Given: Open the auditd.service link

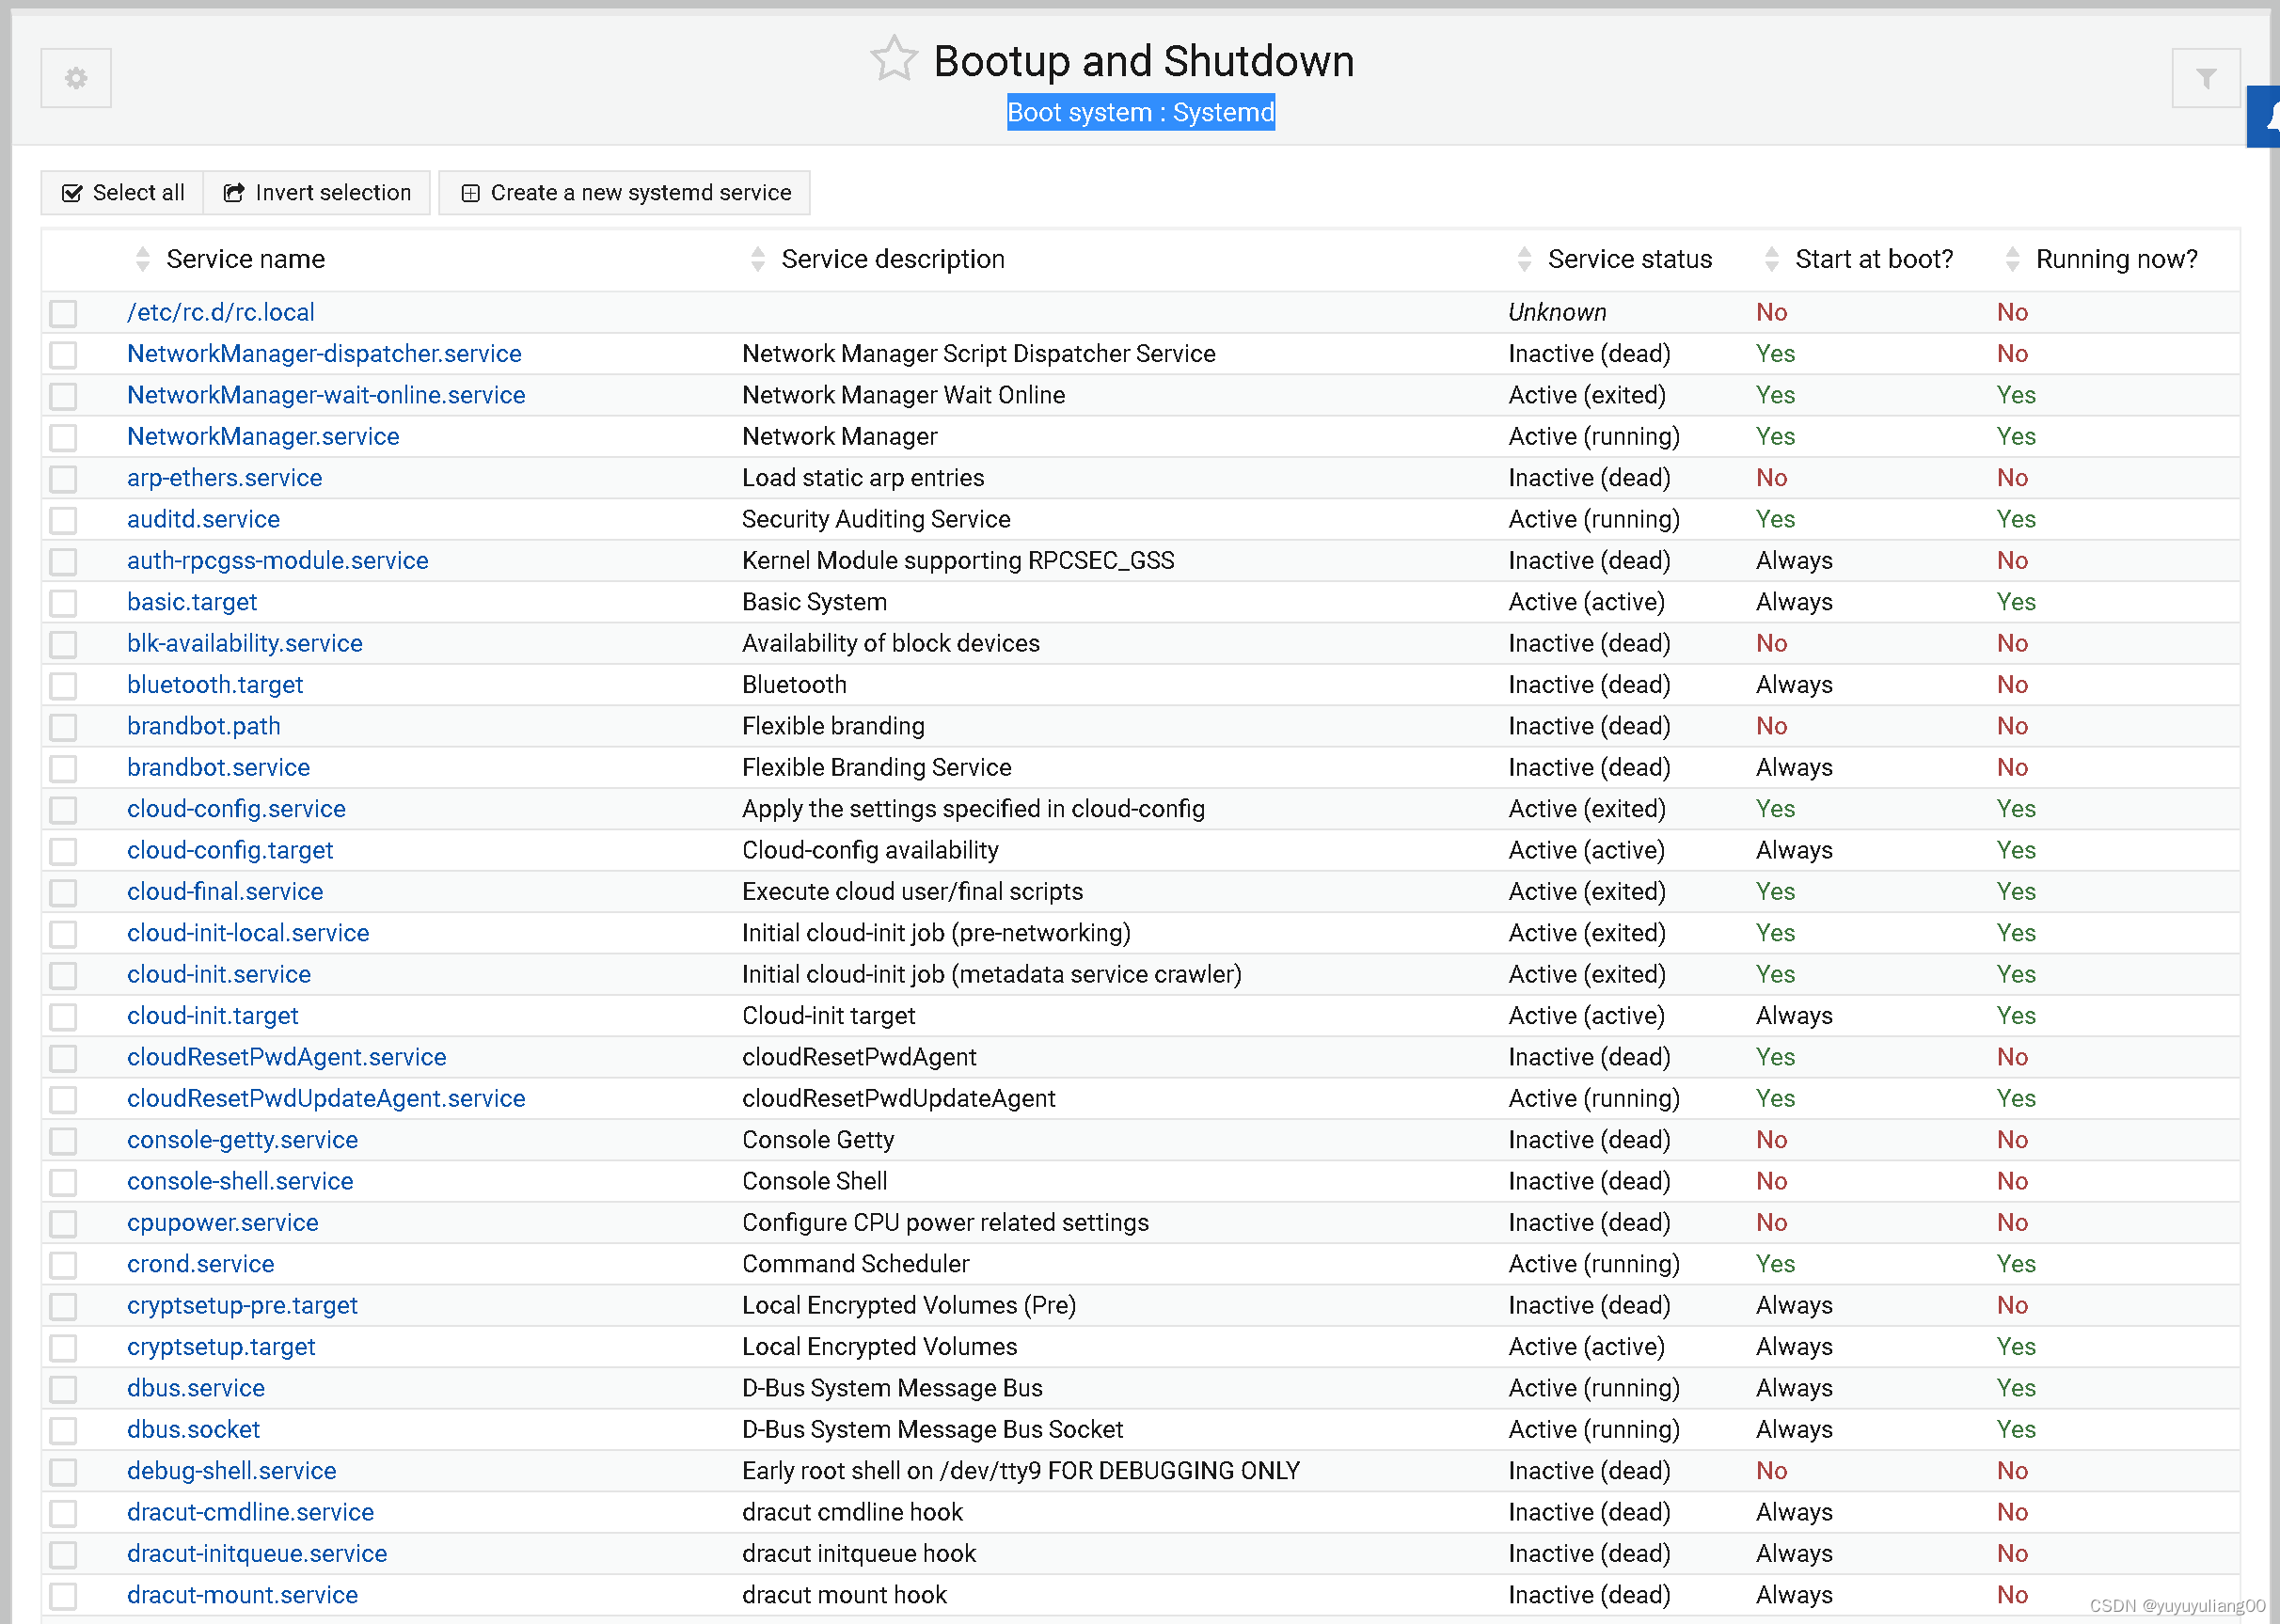Looking at the screenshot, I should (x=203, y=519).
